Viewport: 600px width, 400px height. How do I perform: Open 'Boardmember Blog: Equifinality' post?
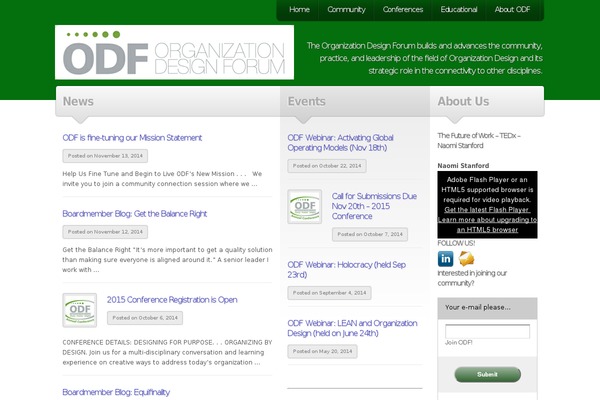116,392
